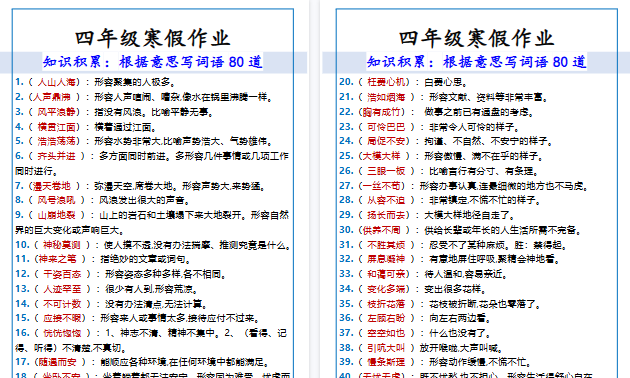Select the red answer 慢条斯理
Viewport: 630px width, 378px height.
coord(386,362)
